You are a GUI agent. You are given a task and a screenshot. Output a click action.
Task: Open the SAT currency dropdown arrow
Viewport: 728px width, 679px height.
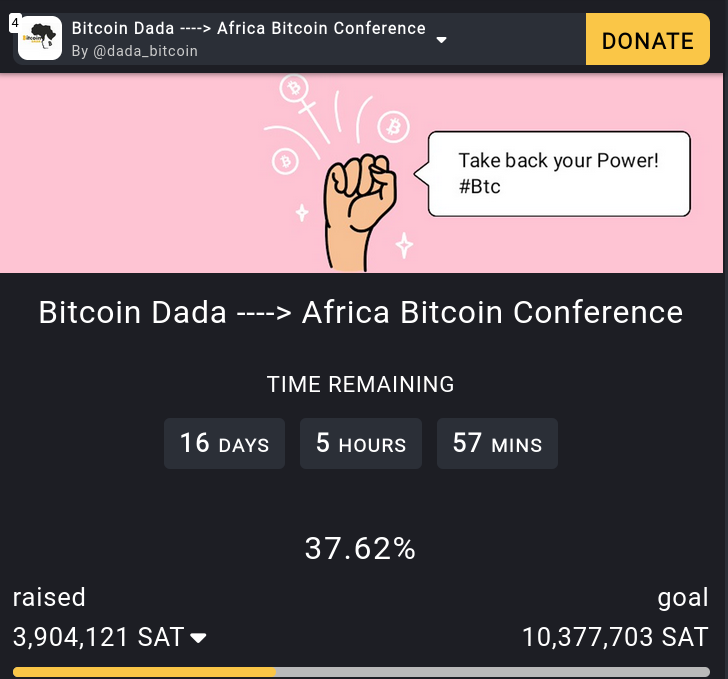click(x=198, y=638)
